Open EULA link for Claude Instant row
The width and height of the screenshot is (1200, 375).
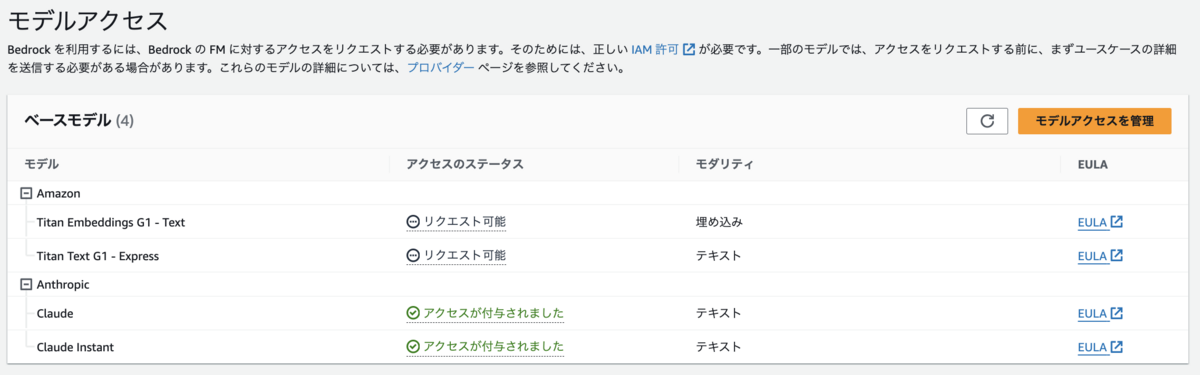pos(1100,347)
